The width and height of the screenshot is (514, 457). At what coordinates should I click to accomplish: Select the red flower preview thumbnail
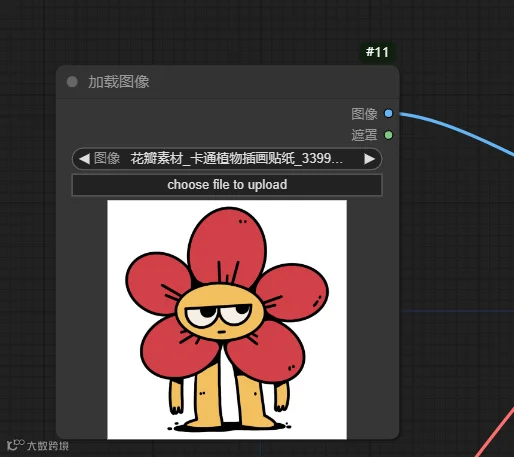point(227,320)
